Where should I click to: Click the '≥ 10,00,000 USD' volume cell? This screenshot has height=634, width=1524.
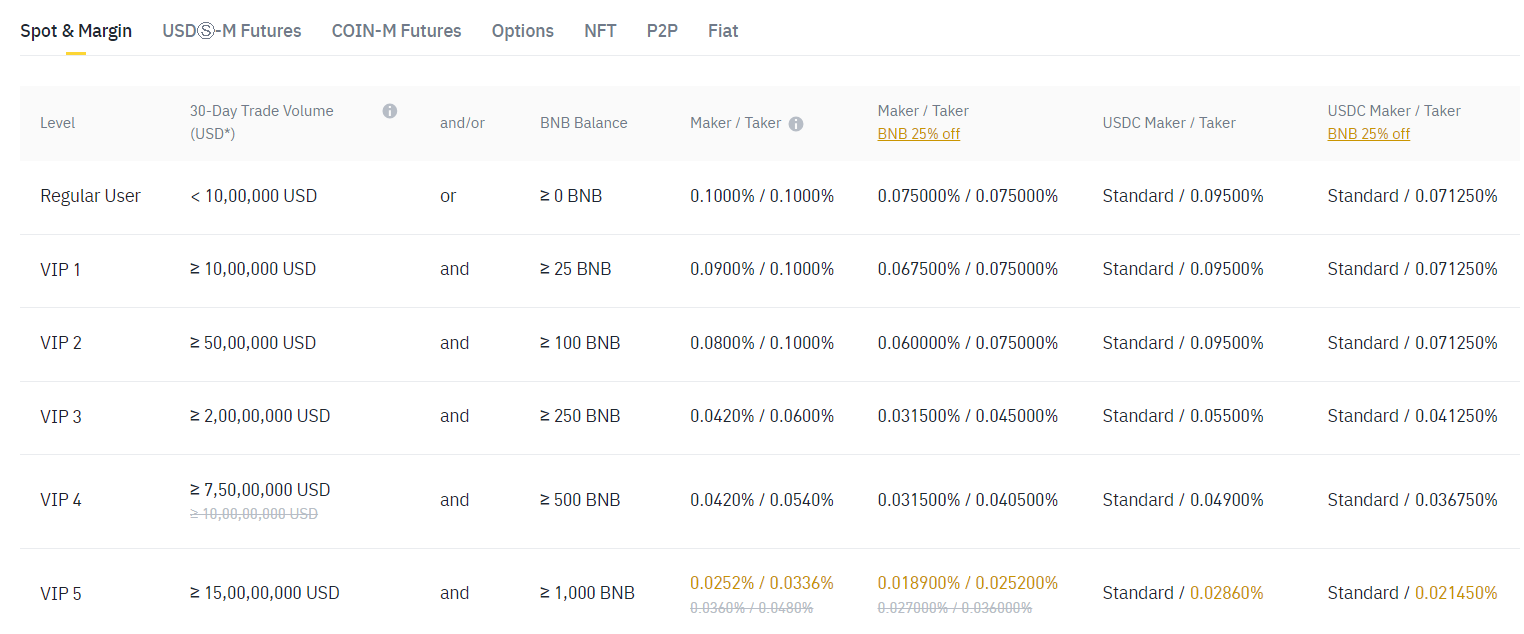[x=253, y=269]
